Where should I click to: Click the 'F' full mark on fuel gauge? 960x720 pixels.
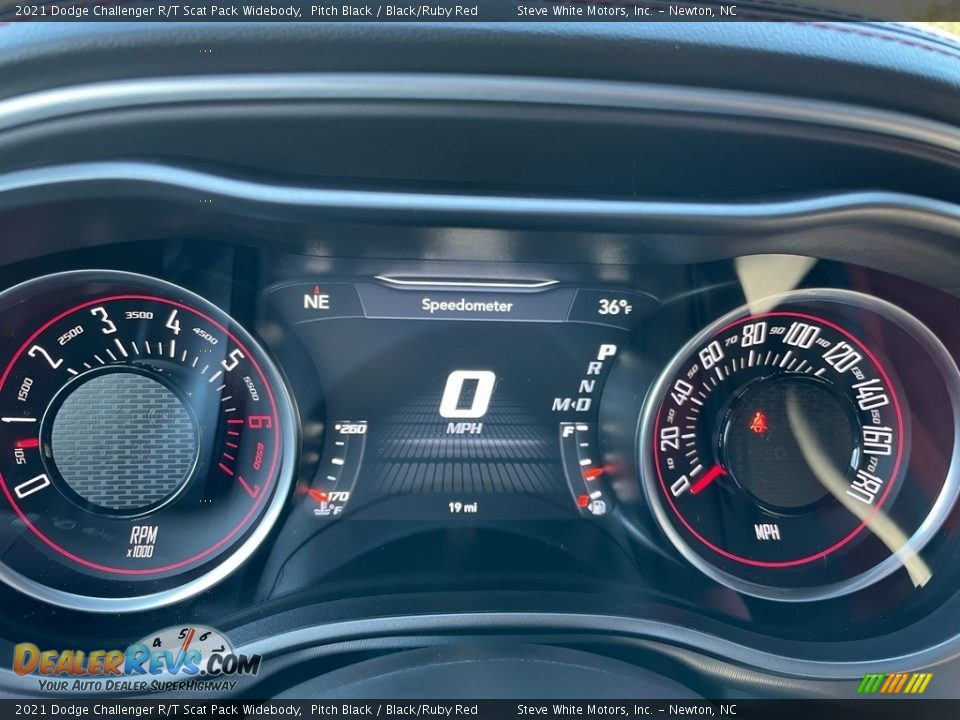coord(568,432)
